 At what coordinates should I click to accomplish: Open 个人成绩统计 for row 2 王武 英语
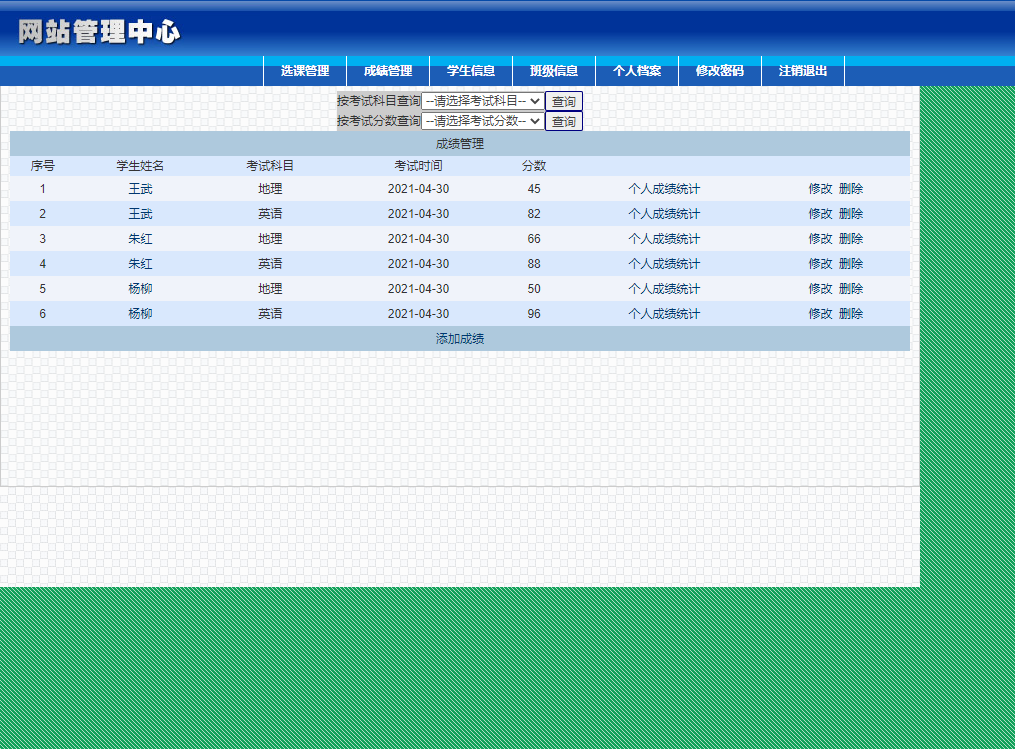tap(664, 214)
